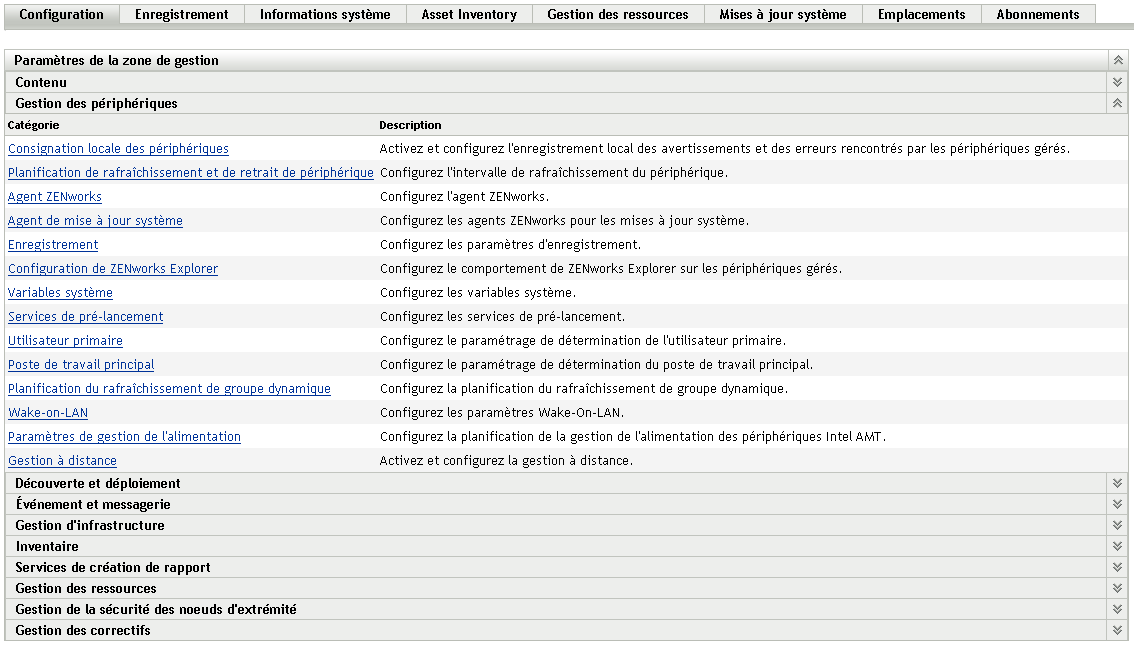Open the Abonnements tab
Image resolution: width=1134 pixels, height=646 pixels.
[x=1037, y=14]
